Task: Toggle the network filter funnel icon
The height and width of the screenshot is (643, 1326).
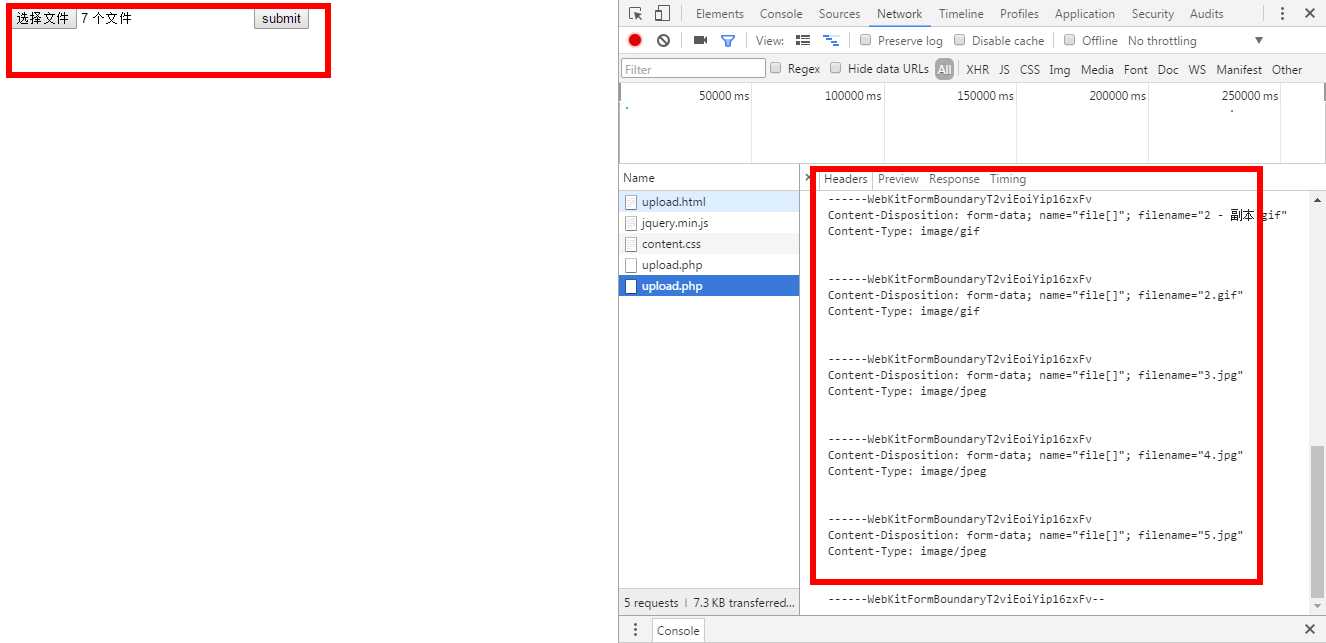Action: click(x=728, y=41)
